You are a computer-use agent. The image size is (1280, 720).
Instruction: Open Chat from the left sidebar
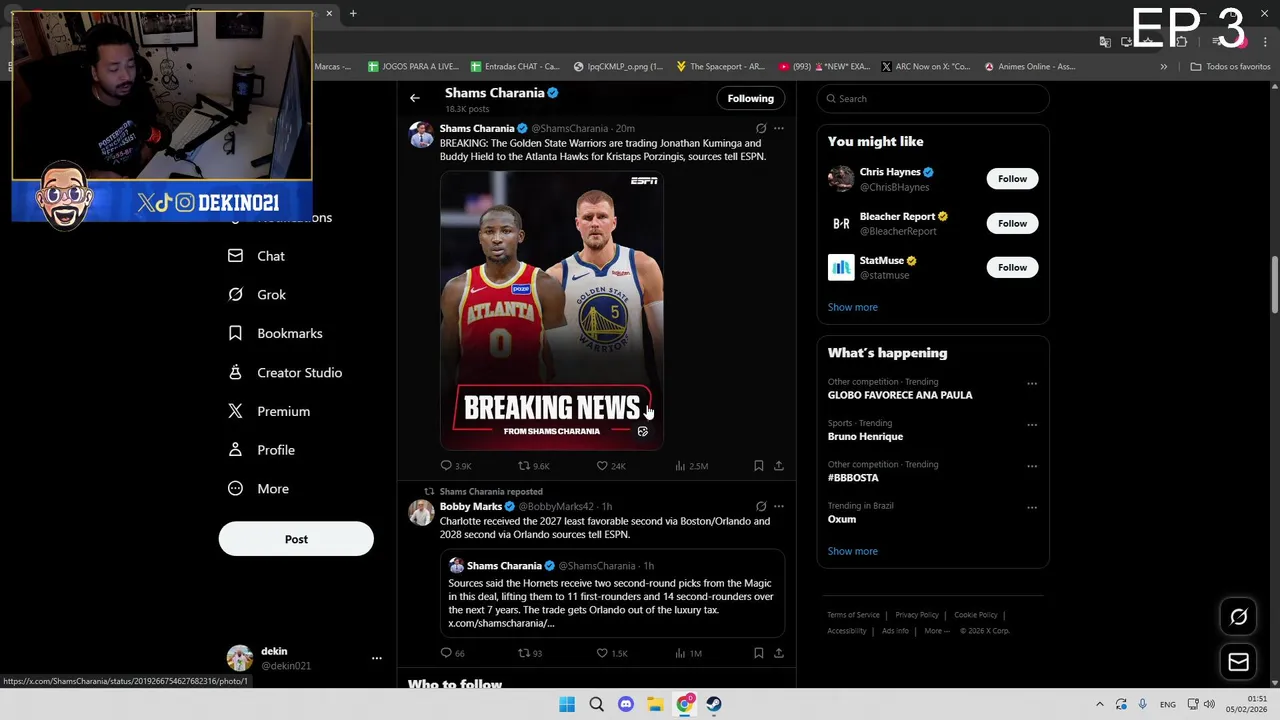(x=257, y=256)
